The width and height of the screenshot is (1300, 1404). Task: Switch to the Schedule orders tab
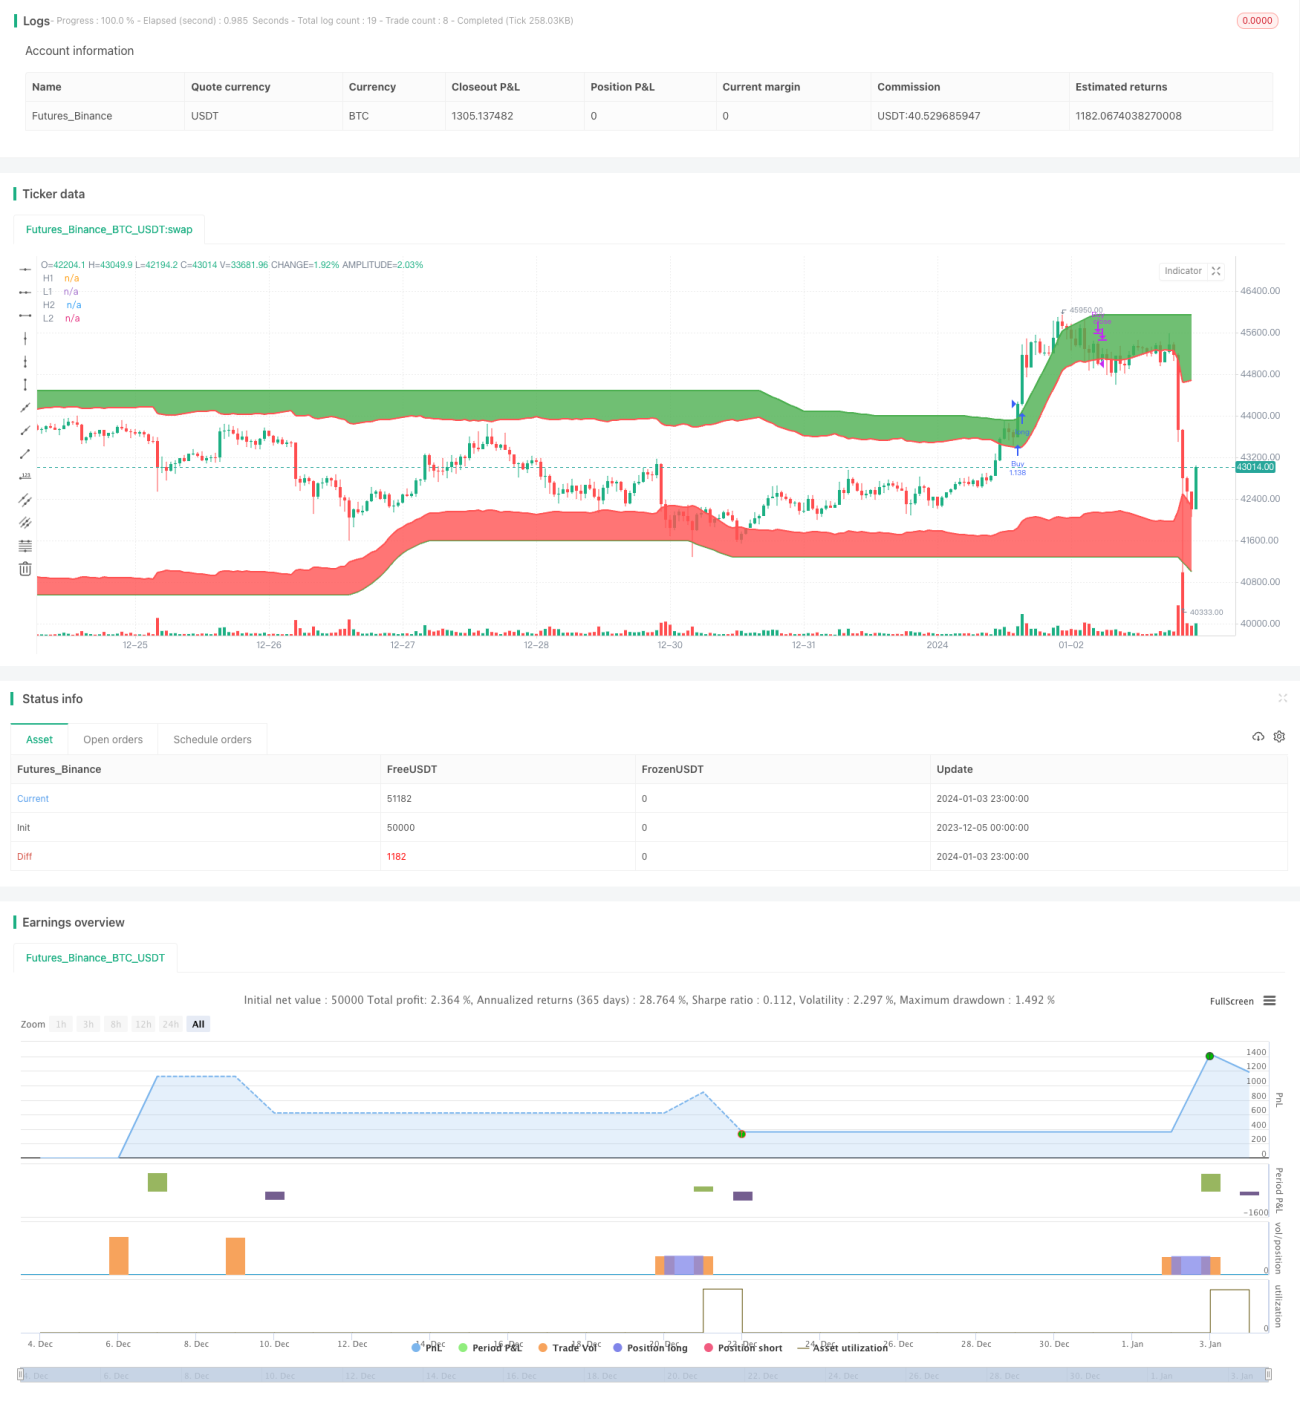tap(212, 739)
